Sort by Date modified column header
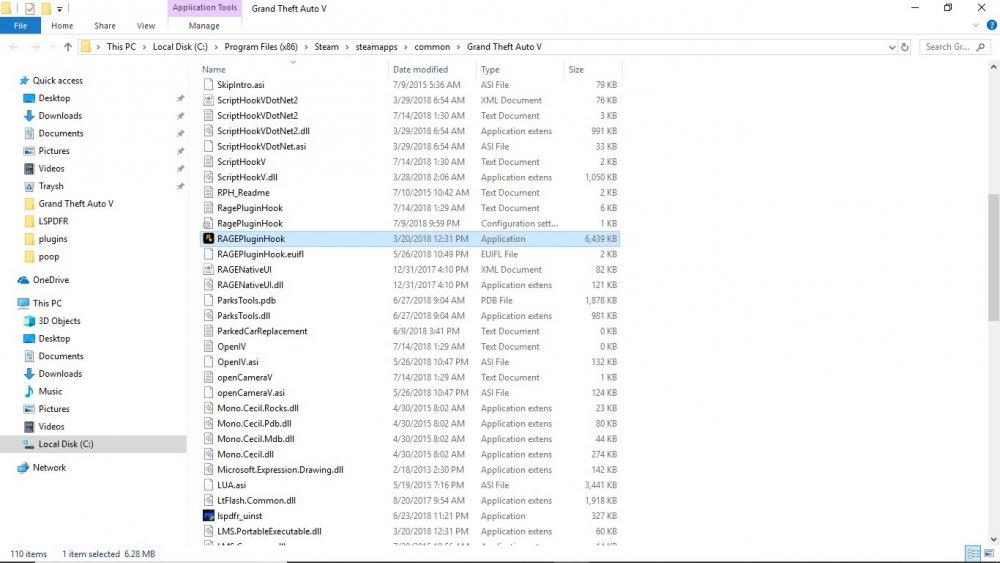This screenshot has height=563, width=1000. 432,69
